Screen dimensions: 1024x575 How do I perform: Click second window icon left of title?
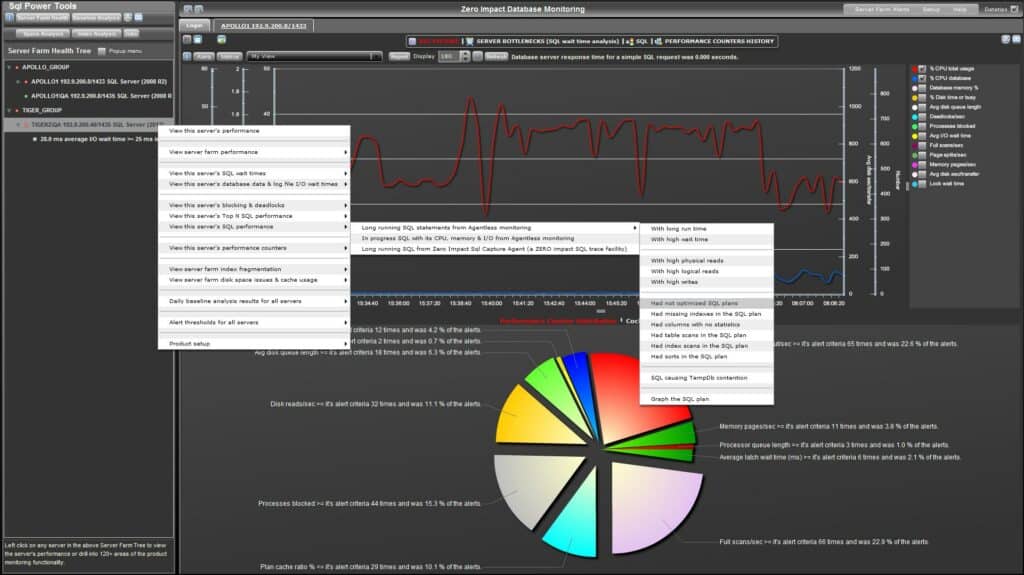(199, 9)
